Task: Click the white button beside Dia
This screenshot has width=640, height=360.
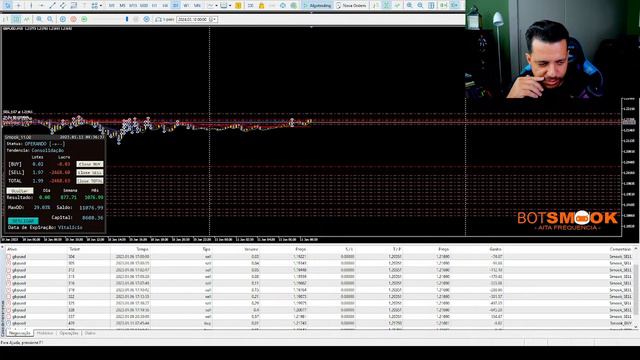Action: click(20, 191)
